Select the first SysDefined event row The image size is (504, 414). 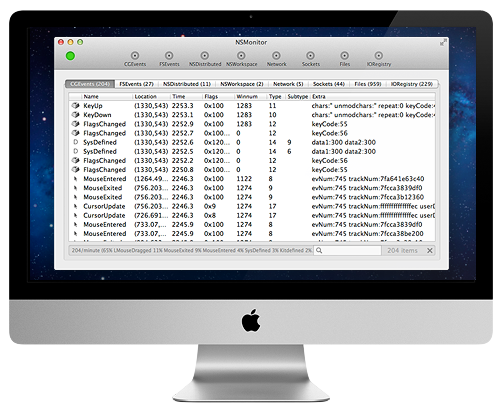pos(252,142)
